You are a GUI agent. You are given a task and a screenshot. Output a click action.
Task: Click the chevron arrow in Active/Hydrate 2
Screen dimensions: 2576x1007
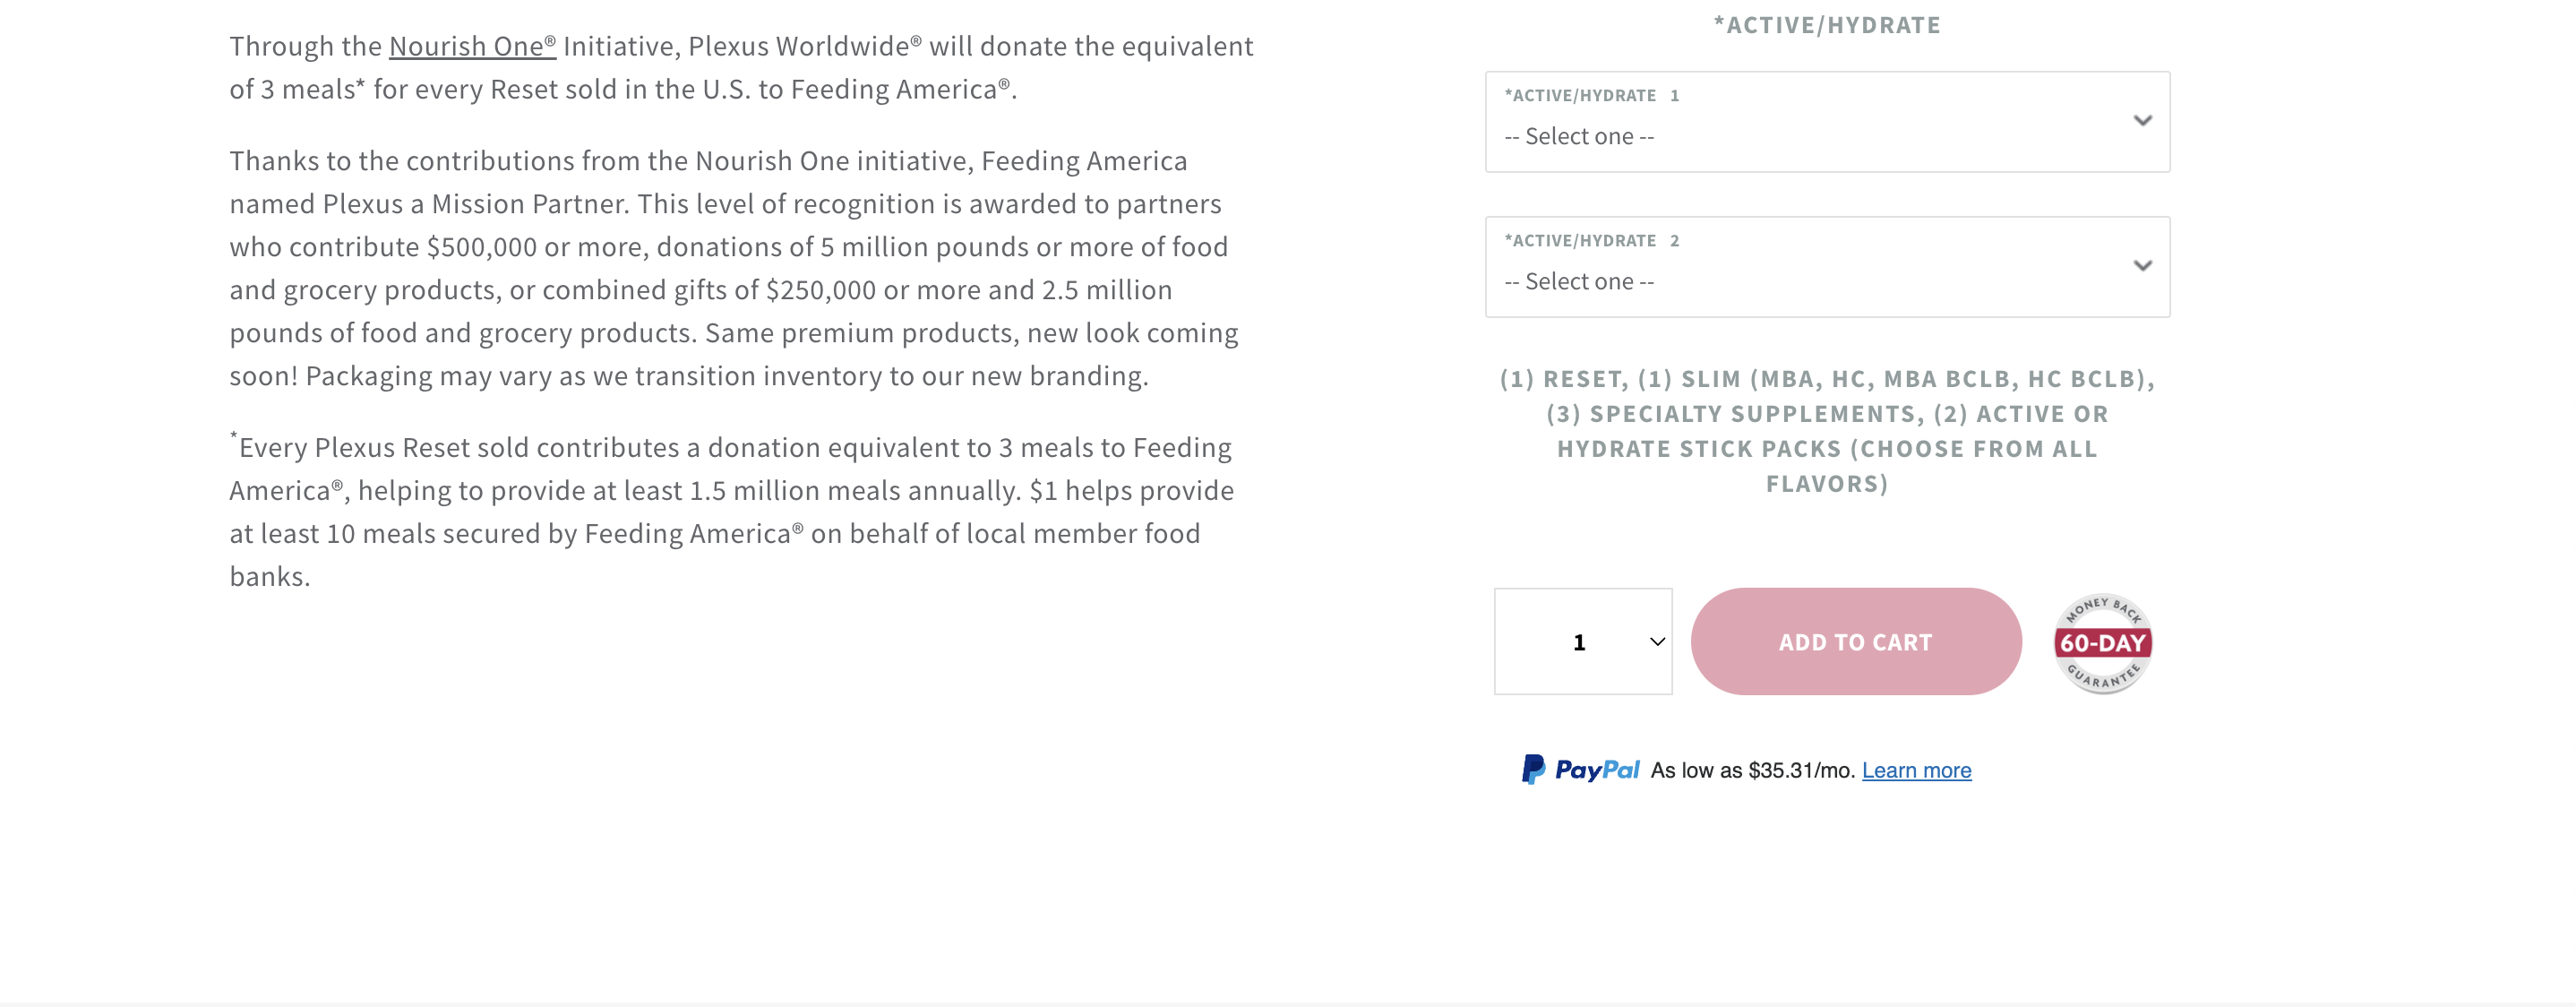pos(2142,266)
